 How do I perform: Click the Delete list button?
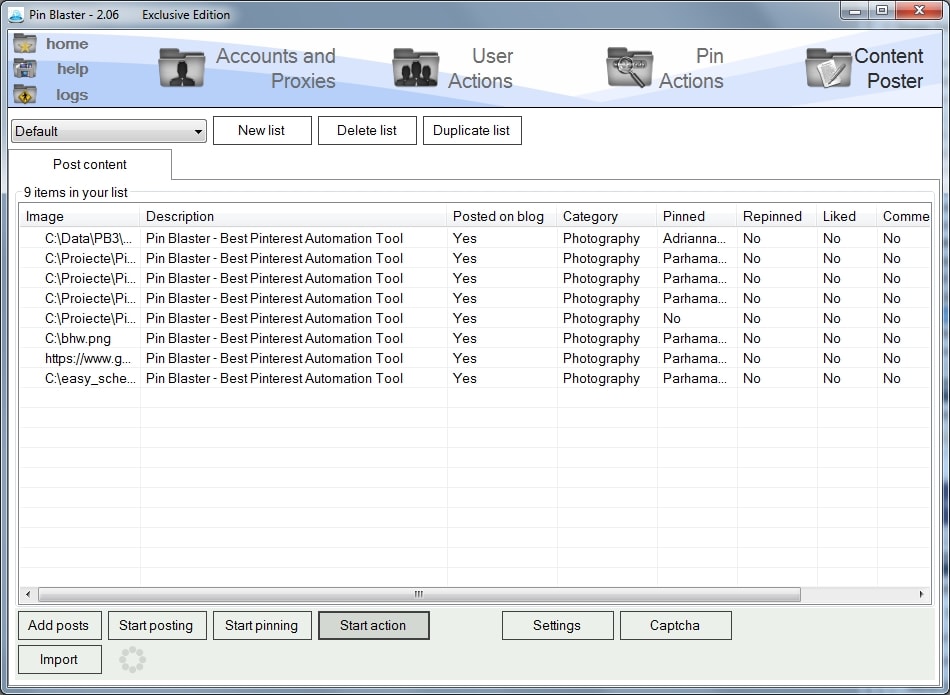click(367, 130)
